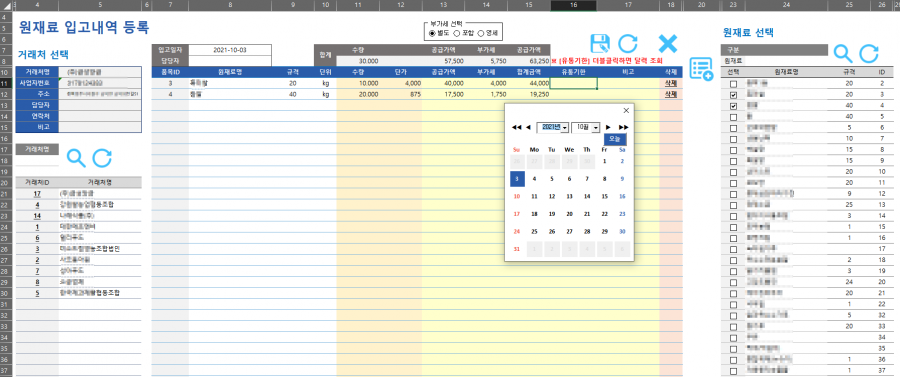The height and width of the screenshot is (377, 900).
Task: Tick the checkbox for material ID 5
Action: pyautogui.click(x=733, y=117)
